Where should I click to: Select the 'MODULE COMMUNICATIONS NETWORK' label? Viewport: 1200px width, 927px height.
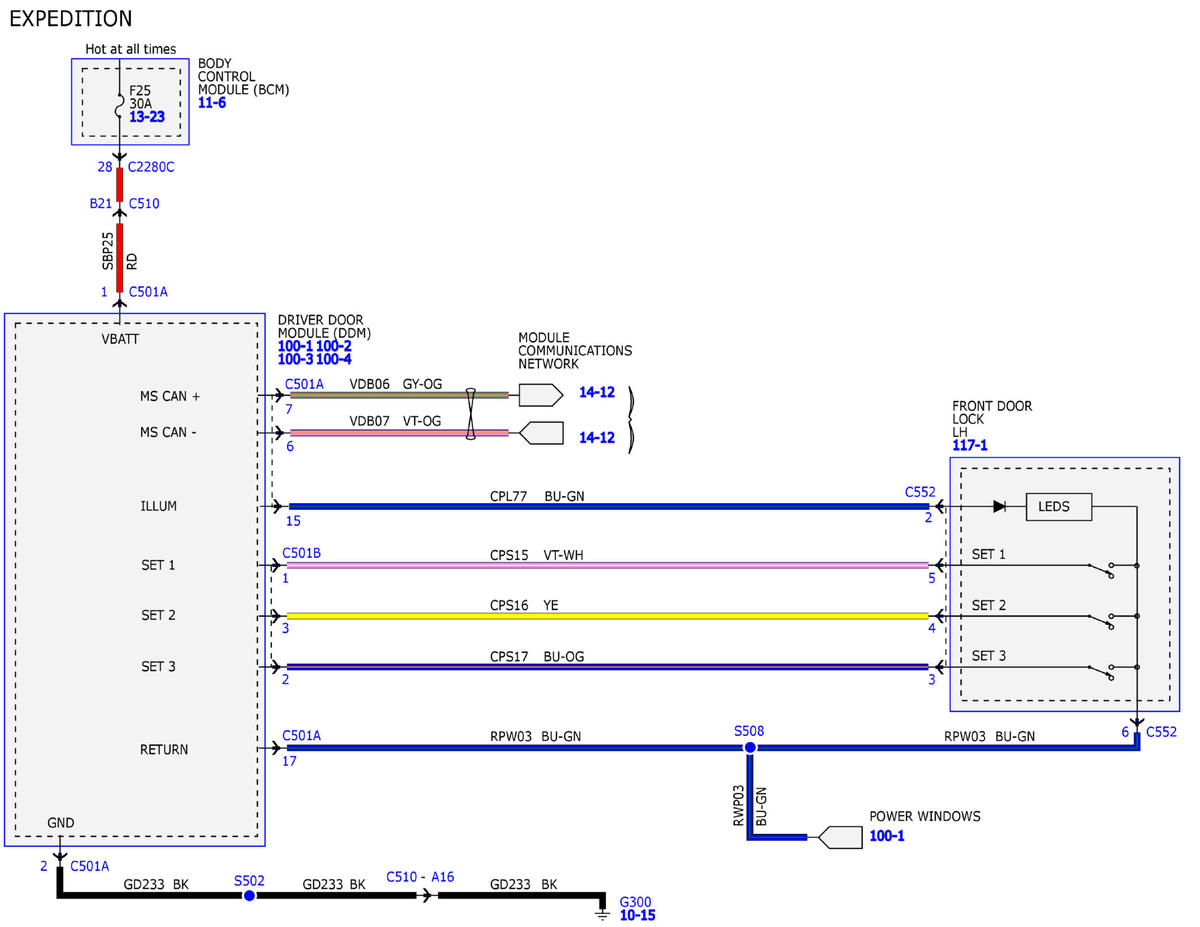coord(575,351)
